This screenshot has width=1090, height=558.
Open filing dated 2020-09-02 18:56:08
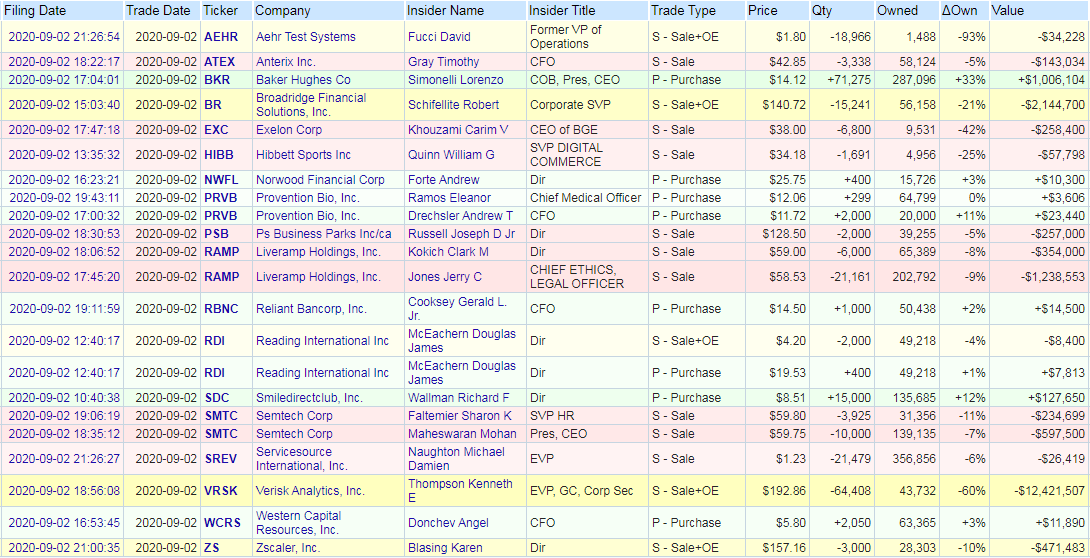pos(64,491)
